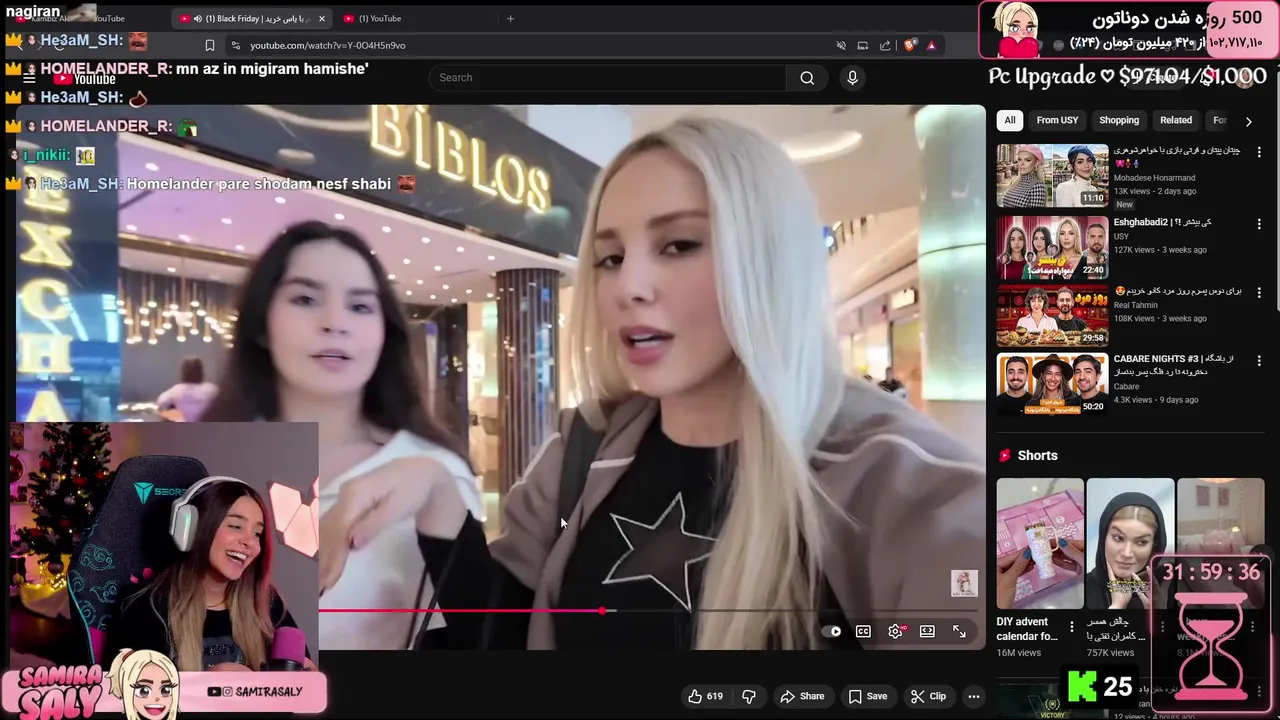The width and height of the screenshot is (1280, 720).
Task: Click the Shorts section heading
Action: [1037, 455]
